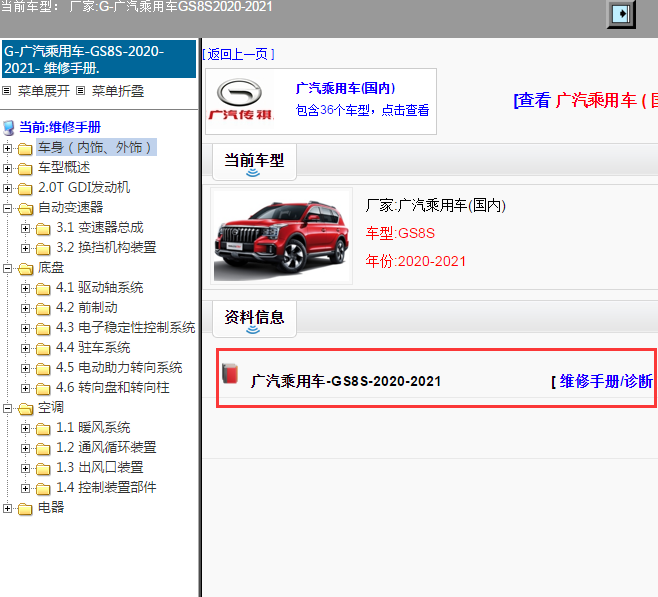
Task: Select the 1.4 控制装置部件 tree label
Action: 106,488
